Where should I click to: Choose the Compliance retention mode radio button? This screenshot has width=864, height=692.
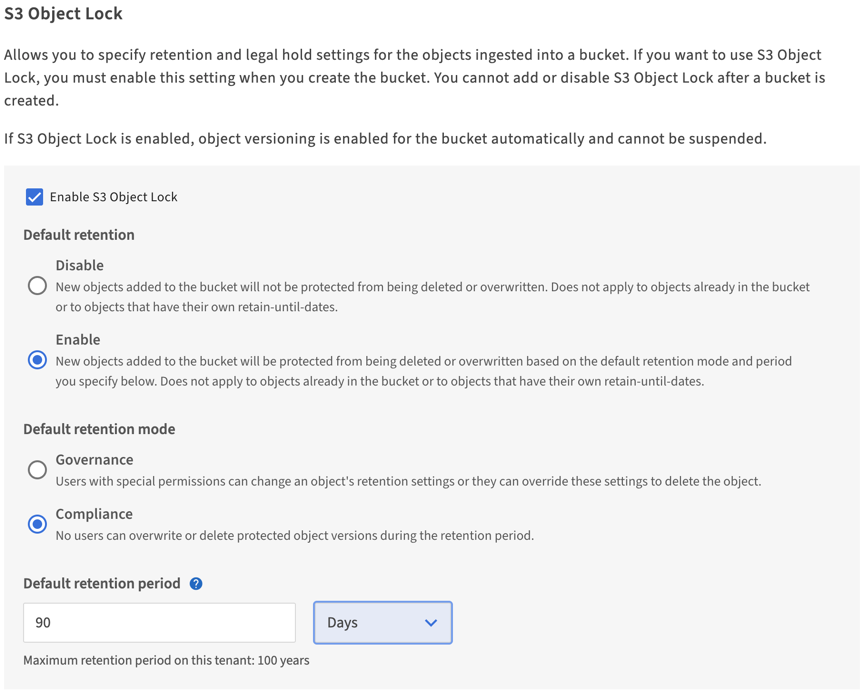pyautogui.click(x=37, y=524)
